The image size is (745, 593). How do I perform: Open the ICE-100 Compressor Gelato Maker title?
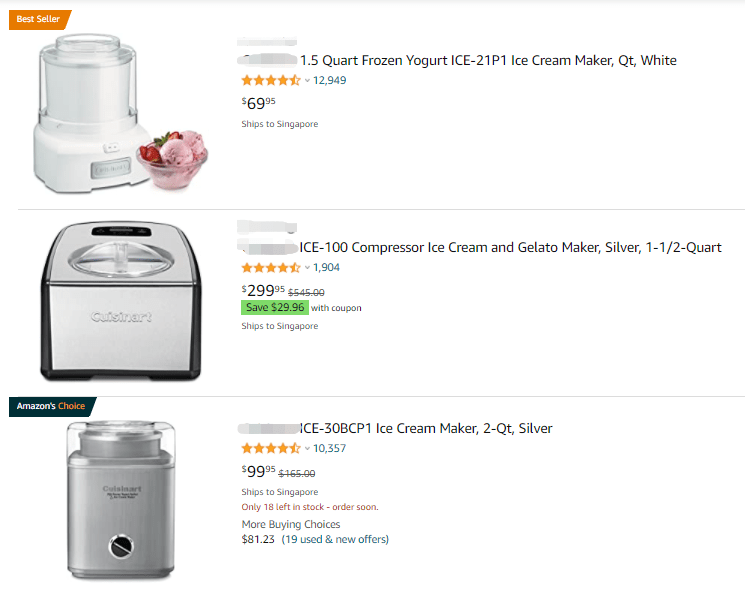click(510, 247)
